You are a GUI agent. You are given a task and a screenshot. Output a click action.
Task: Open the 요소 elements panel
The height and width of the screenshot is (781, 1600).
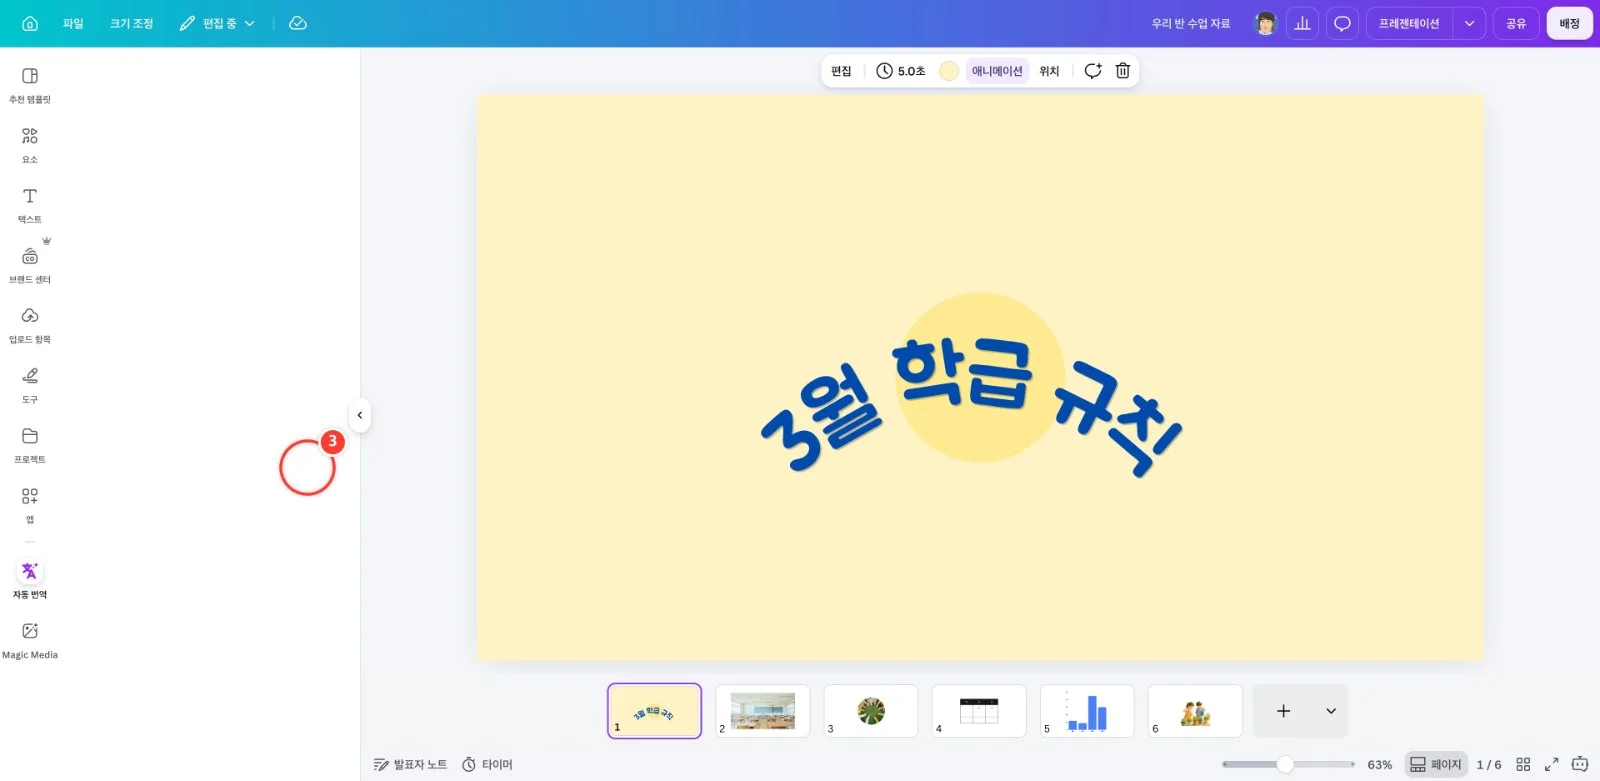30,145
